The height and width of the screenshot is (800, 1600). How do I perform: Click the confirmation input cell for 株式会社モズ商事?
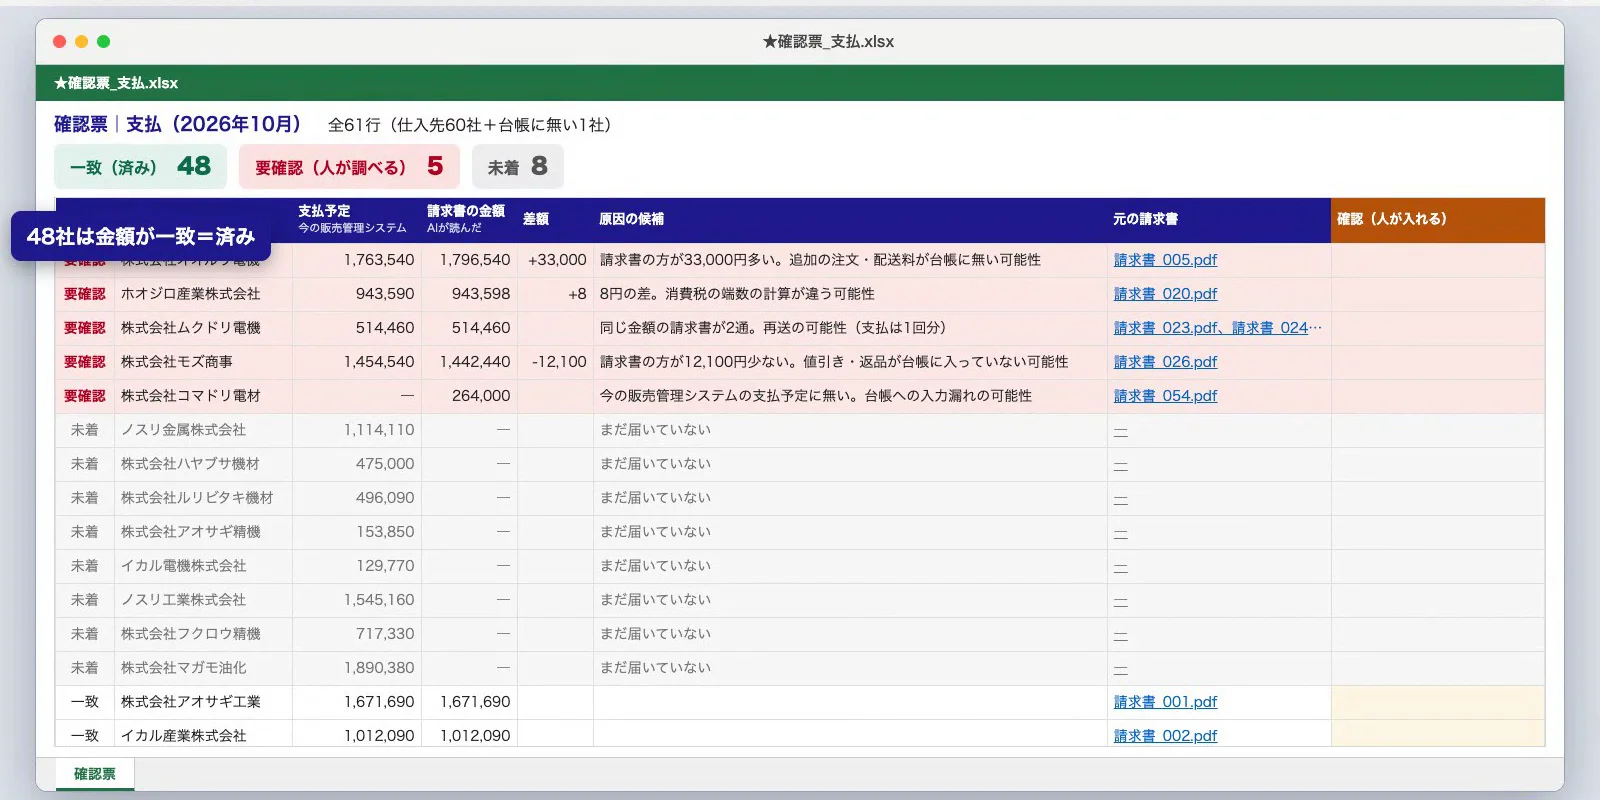[x=1438, y=362]
